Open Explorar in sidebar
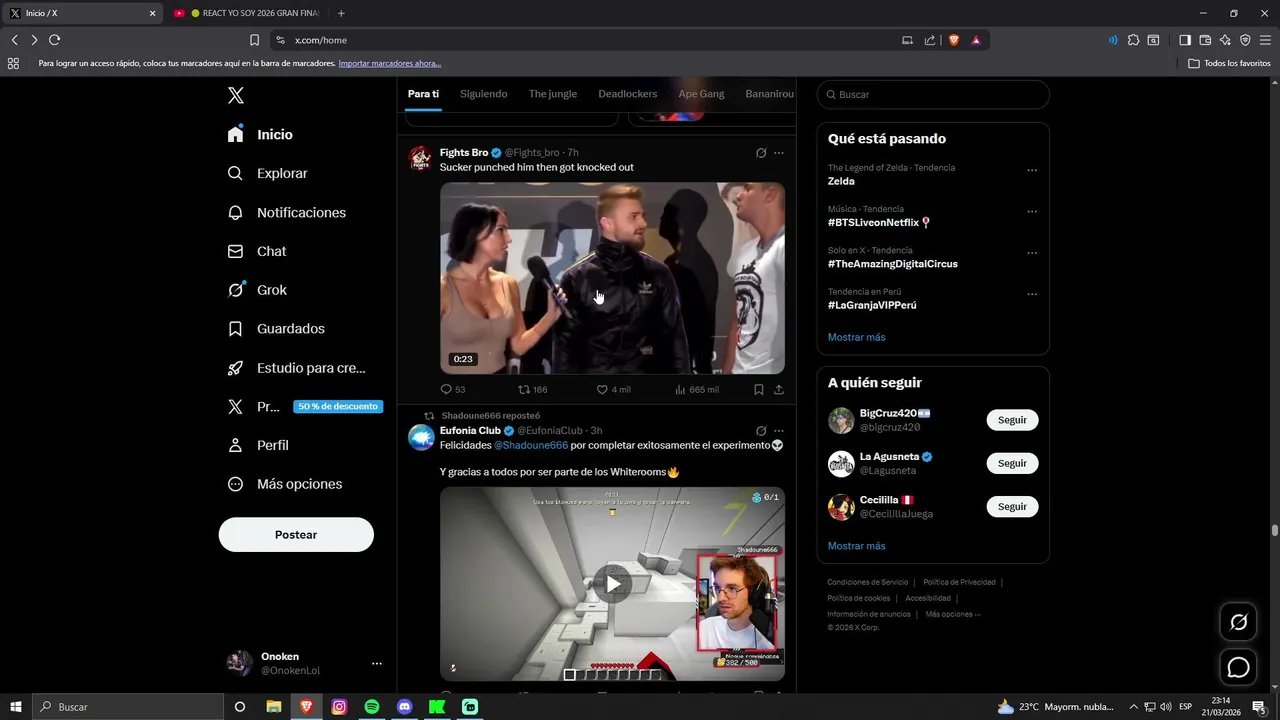 [267, 173]
